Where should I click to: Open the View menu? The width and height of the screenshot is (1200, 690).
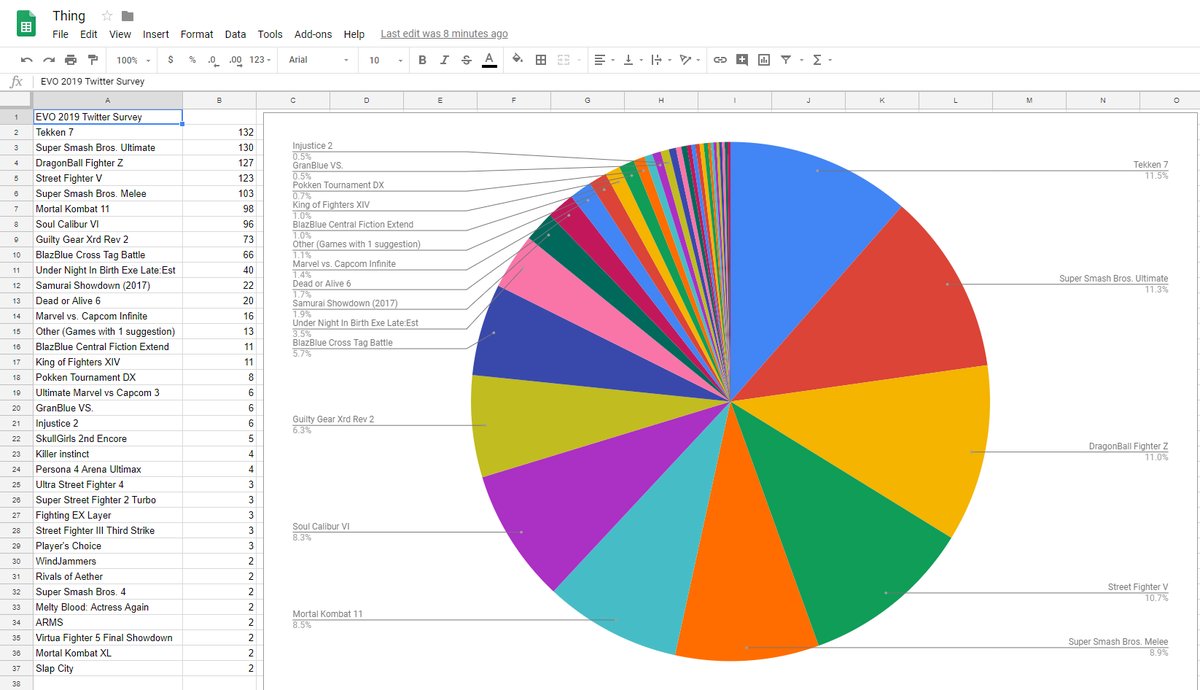(120, 34)
